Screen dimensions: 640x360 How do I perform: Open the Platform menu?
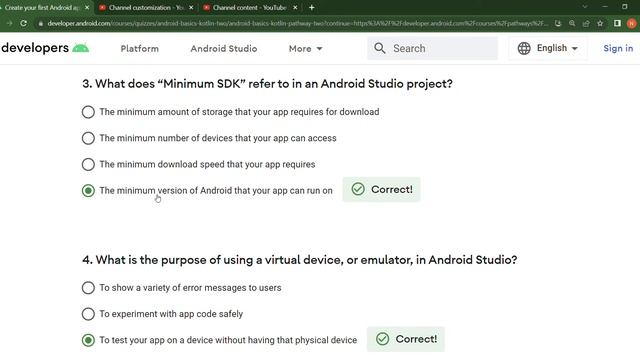point(140,49)
